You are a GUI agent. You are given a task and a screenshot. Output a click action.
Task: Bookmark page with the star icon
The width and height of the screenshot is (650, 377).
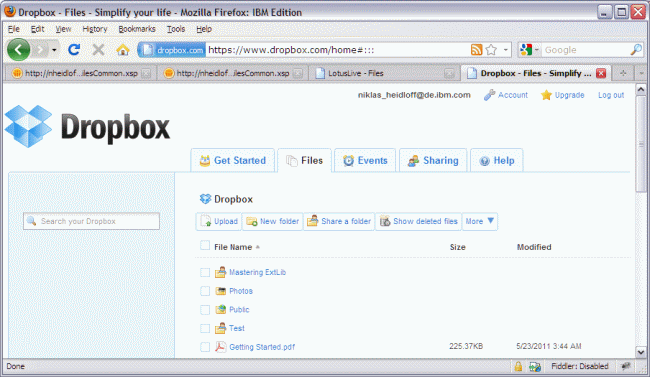(x=491, y=50)
